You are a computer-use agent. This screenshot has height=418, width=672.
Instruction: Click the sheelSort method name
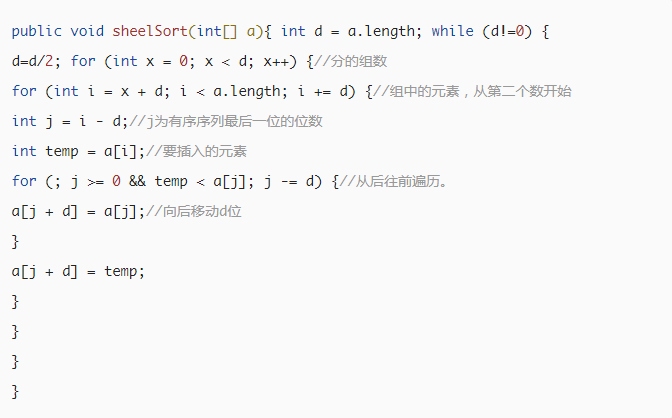(x=150, y=31)
